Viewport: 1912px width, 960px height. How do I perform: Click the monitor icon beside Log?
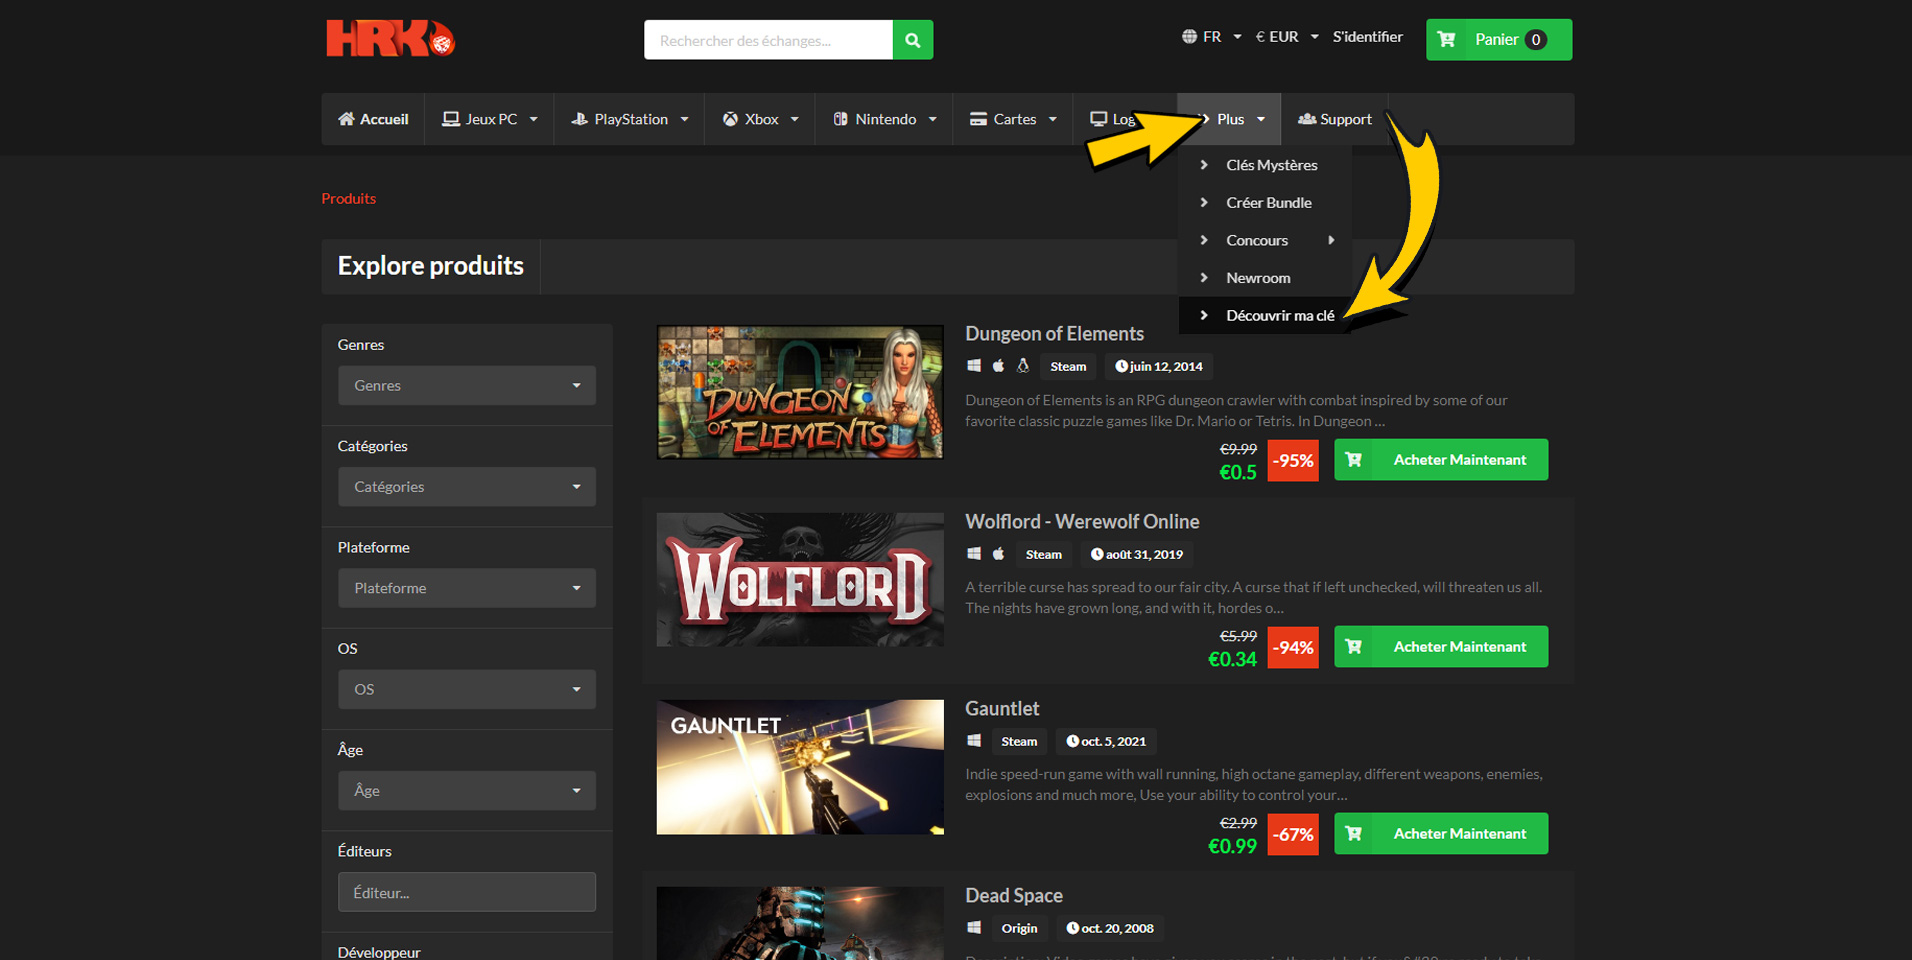pyautogui.click(x=1098, y=119)
